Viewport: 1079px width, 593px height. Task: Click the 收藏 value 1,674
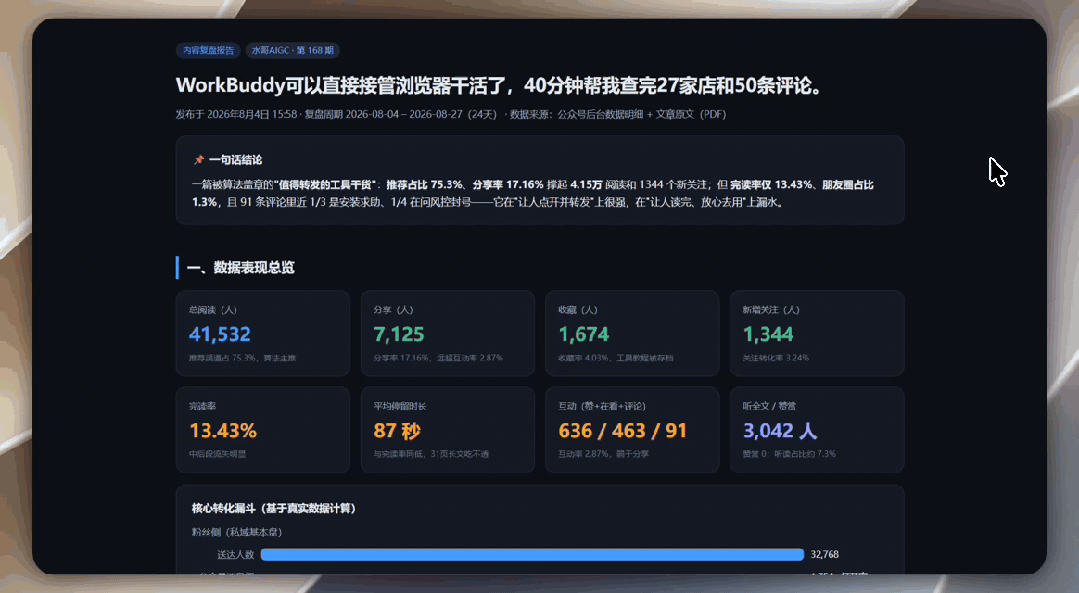coord(584,334)
